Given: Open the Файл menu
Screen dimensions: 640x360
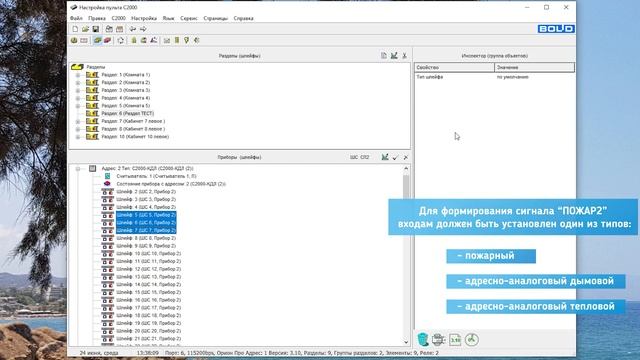Looking at the screenshot, I should coord(76,18).
